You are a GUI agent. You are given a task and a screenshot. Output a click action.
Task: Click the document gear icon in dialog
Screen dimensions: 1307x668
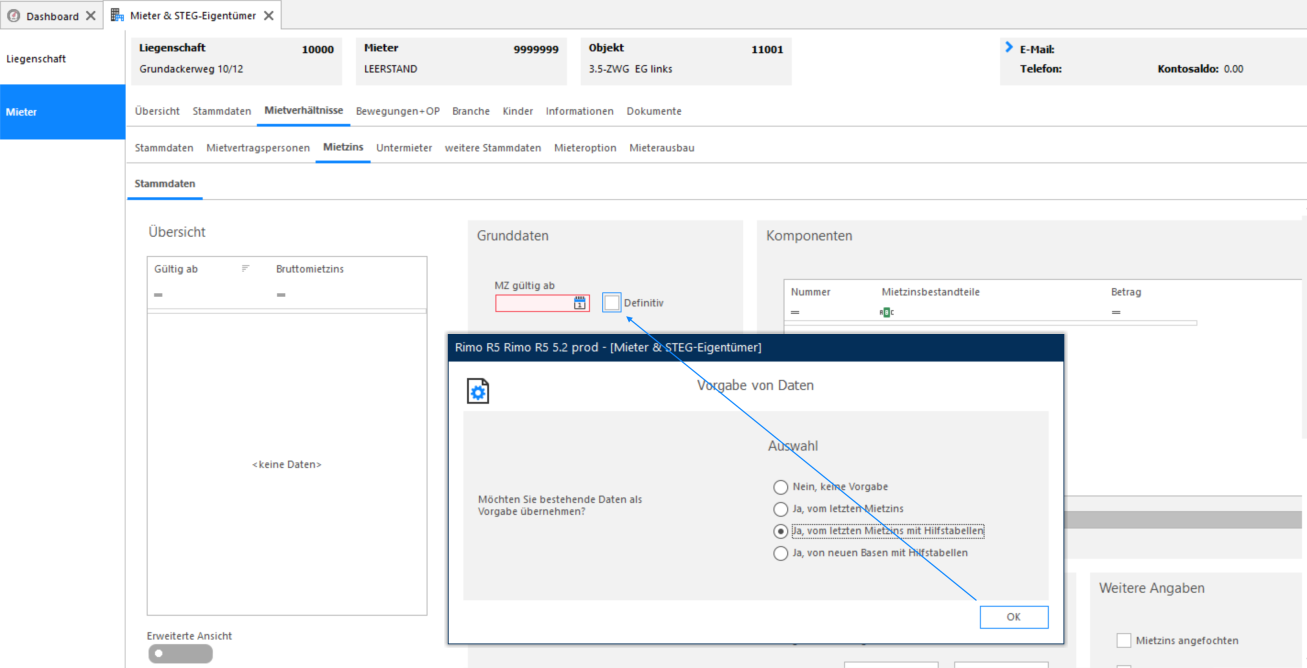point(478,391)
